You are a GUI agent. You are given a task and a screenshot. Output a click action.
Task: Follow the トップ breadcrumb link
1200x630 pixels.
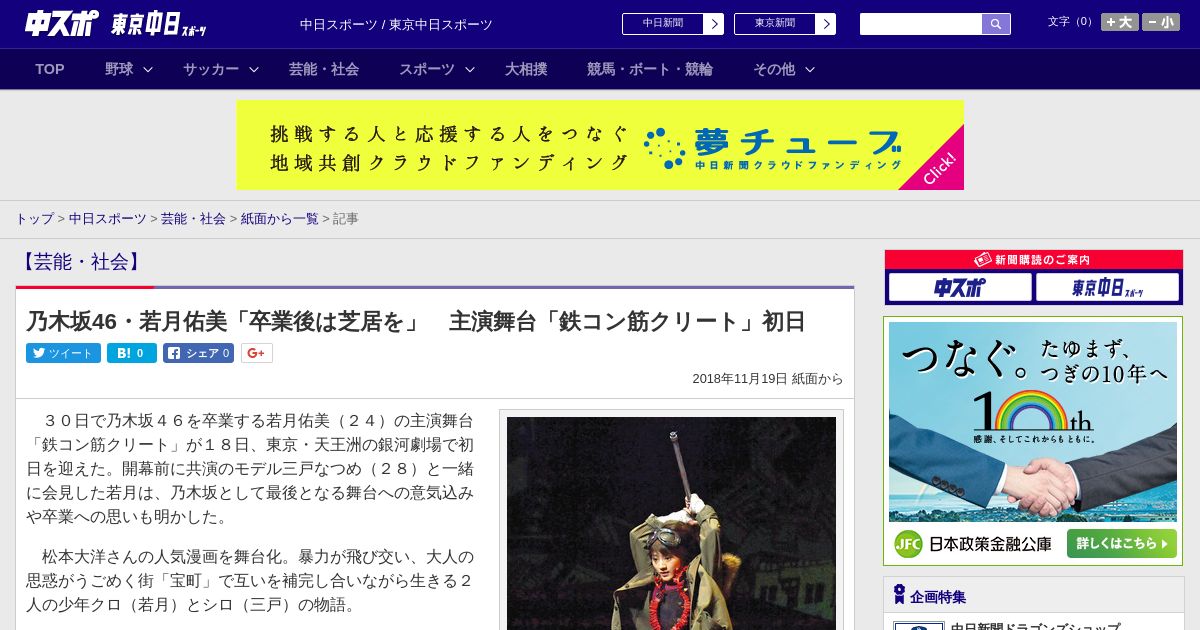pyautogui.click(x=34, y=218)
